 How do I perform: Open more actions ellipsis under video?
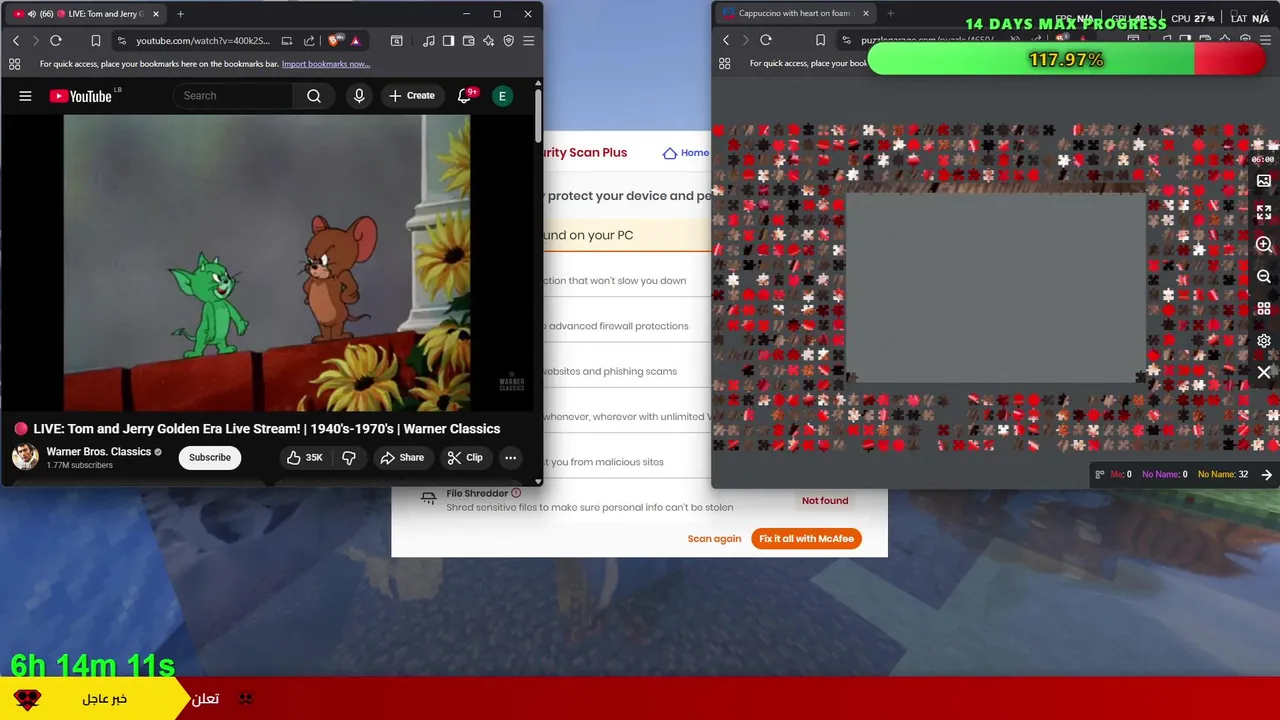pyautogui.click(x=510, y=457)
